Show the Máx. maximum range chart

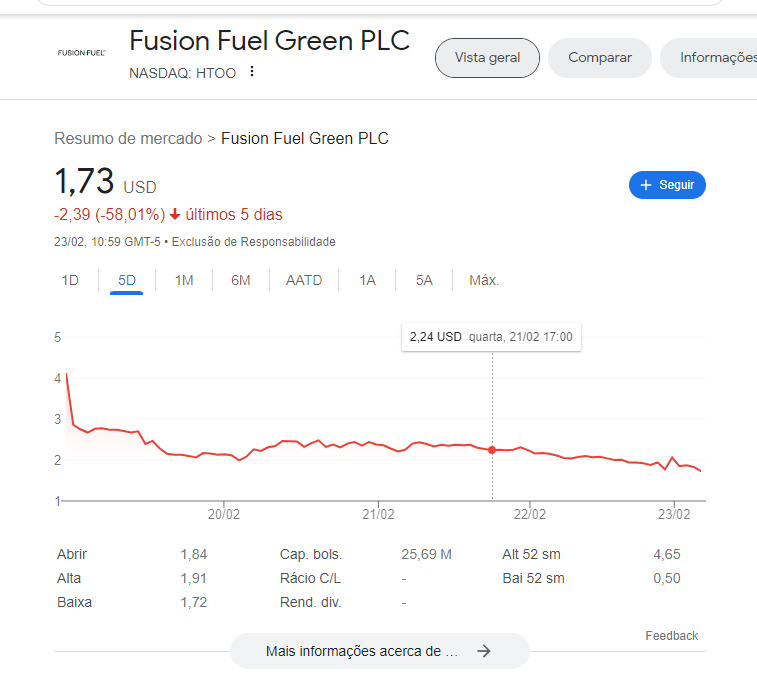pos(484,280)
